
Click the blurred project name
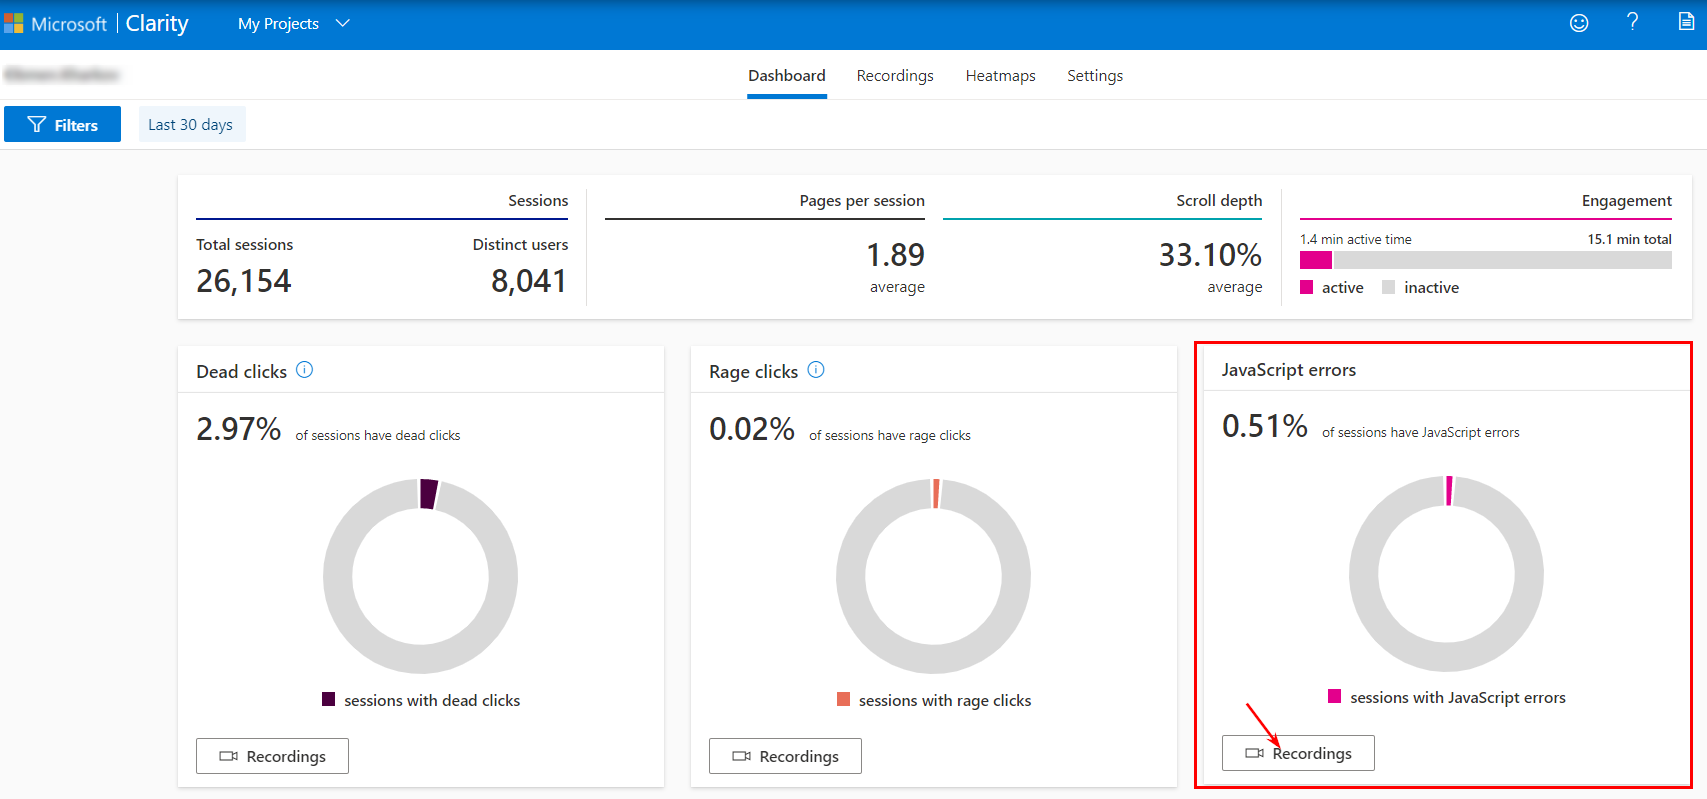click(x=62, y=74)
